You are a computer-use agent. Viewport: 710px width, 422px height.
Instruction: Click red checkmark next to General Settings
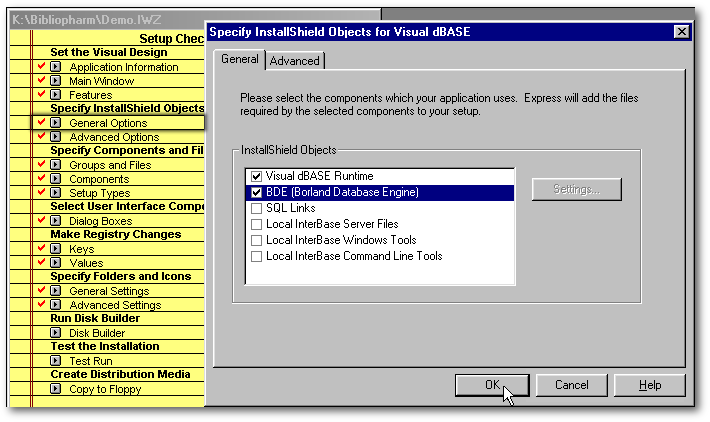point(41,290)
